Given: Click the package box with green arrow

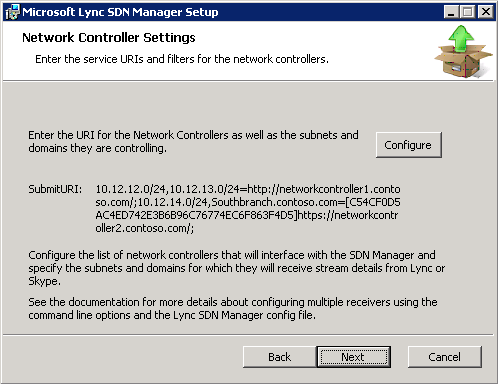Looking at the screenshot, I should point(463,52).
